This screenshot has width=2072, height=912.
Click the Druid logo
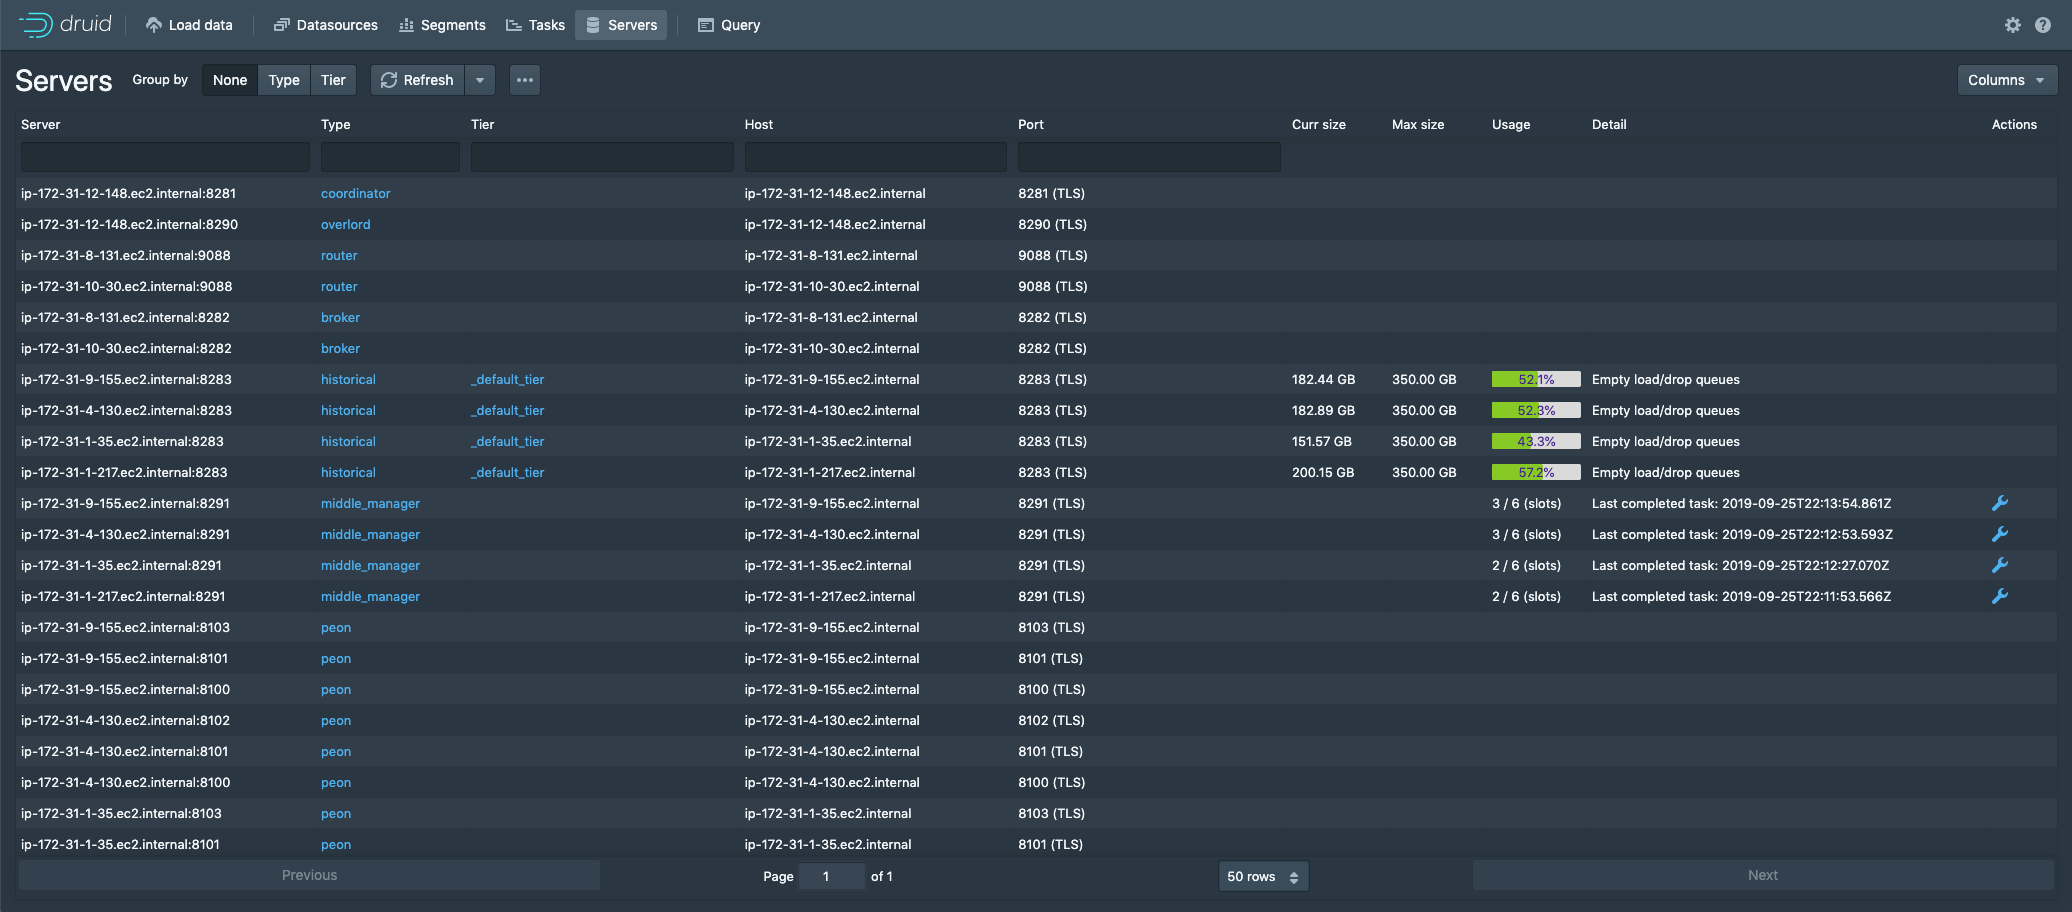coord(65,24)
